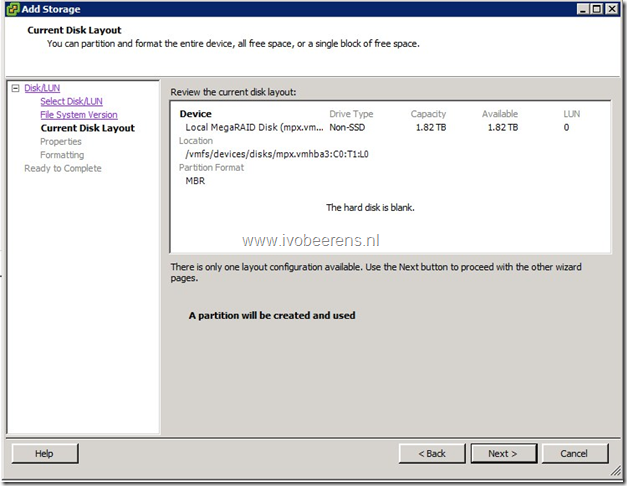The image size is (627, 486).
Task: Close the Add Storage window
Action: click(x=612, y=9)
